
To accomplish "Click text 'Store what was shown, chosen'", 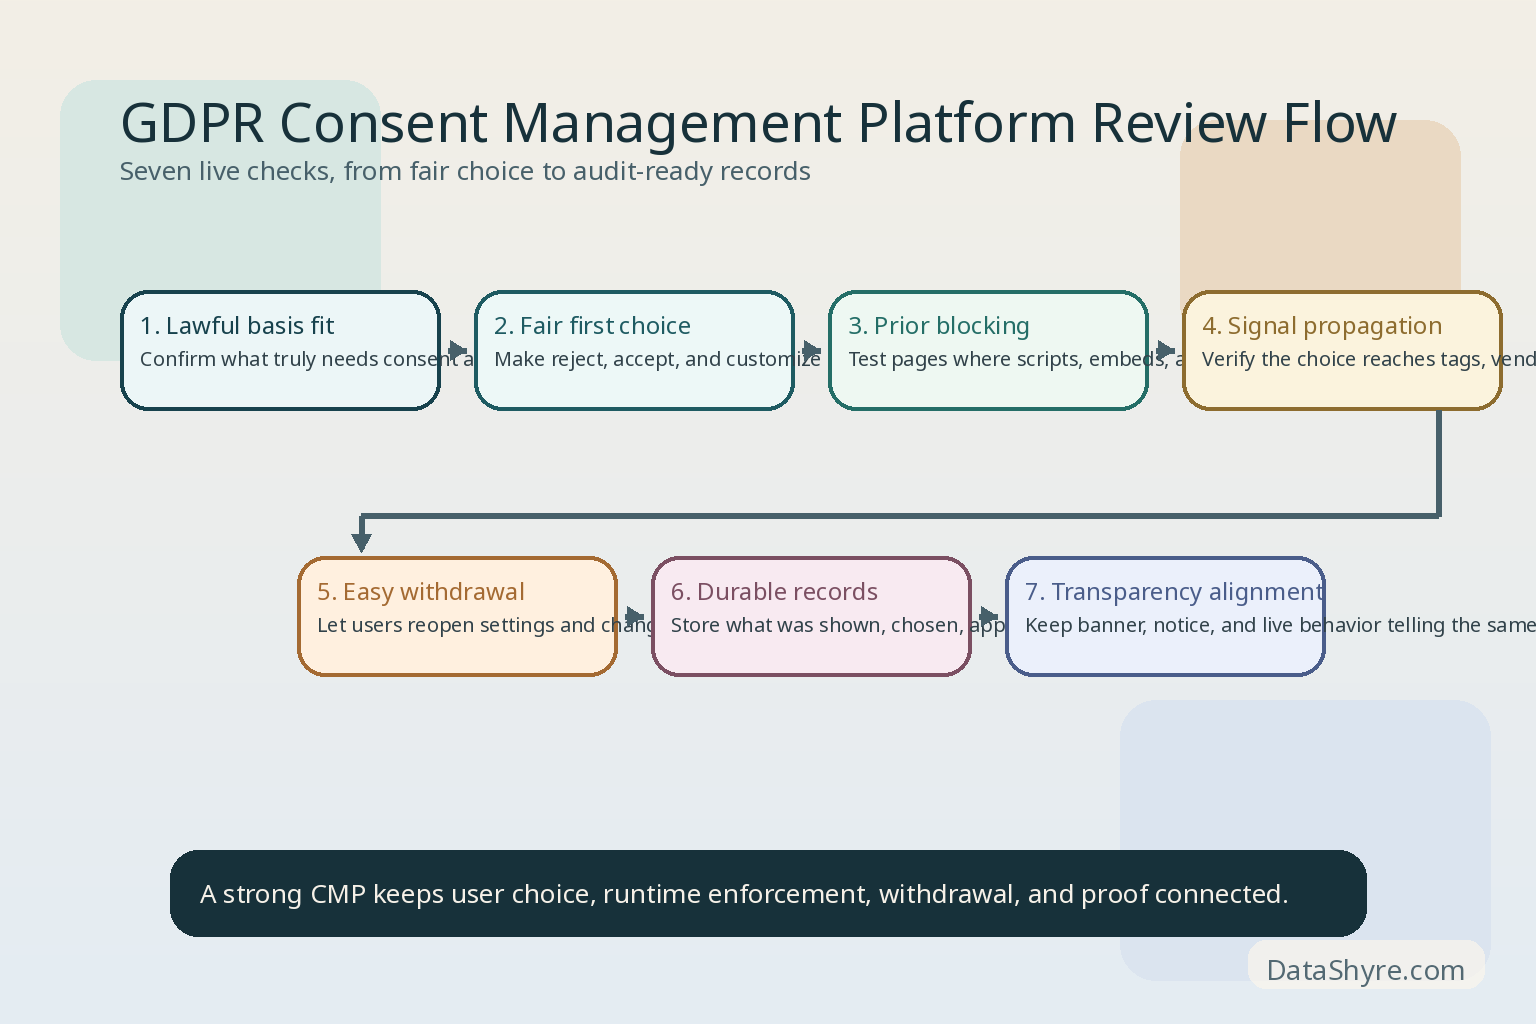I will 817,625.
